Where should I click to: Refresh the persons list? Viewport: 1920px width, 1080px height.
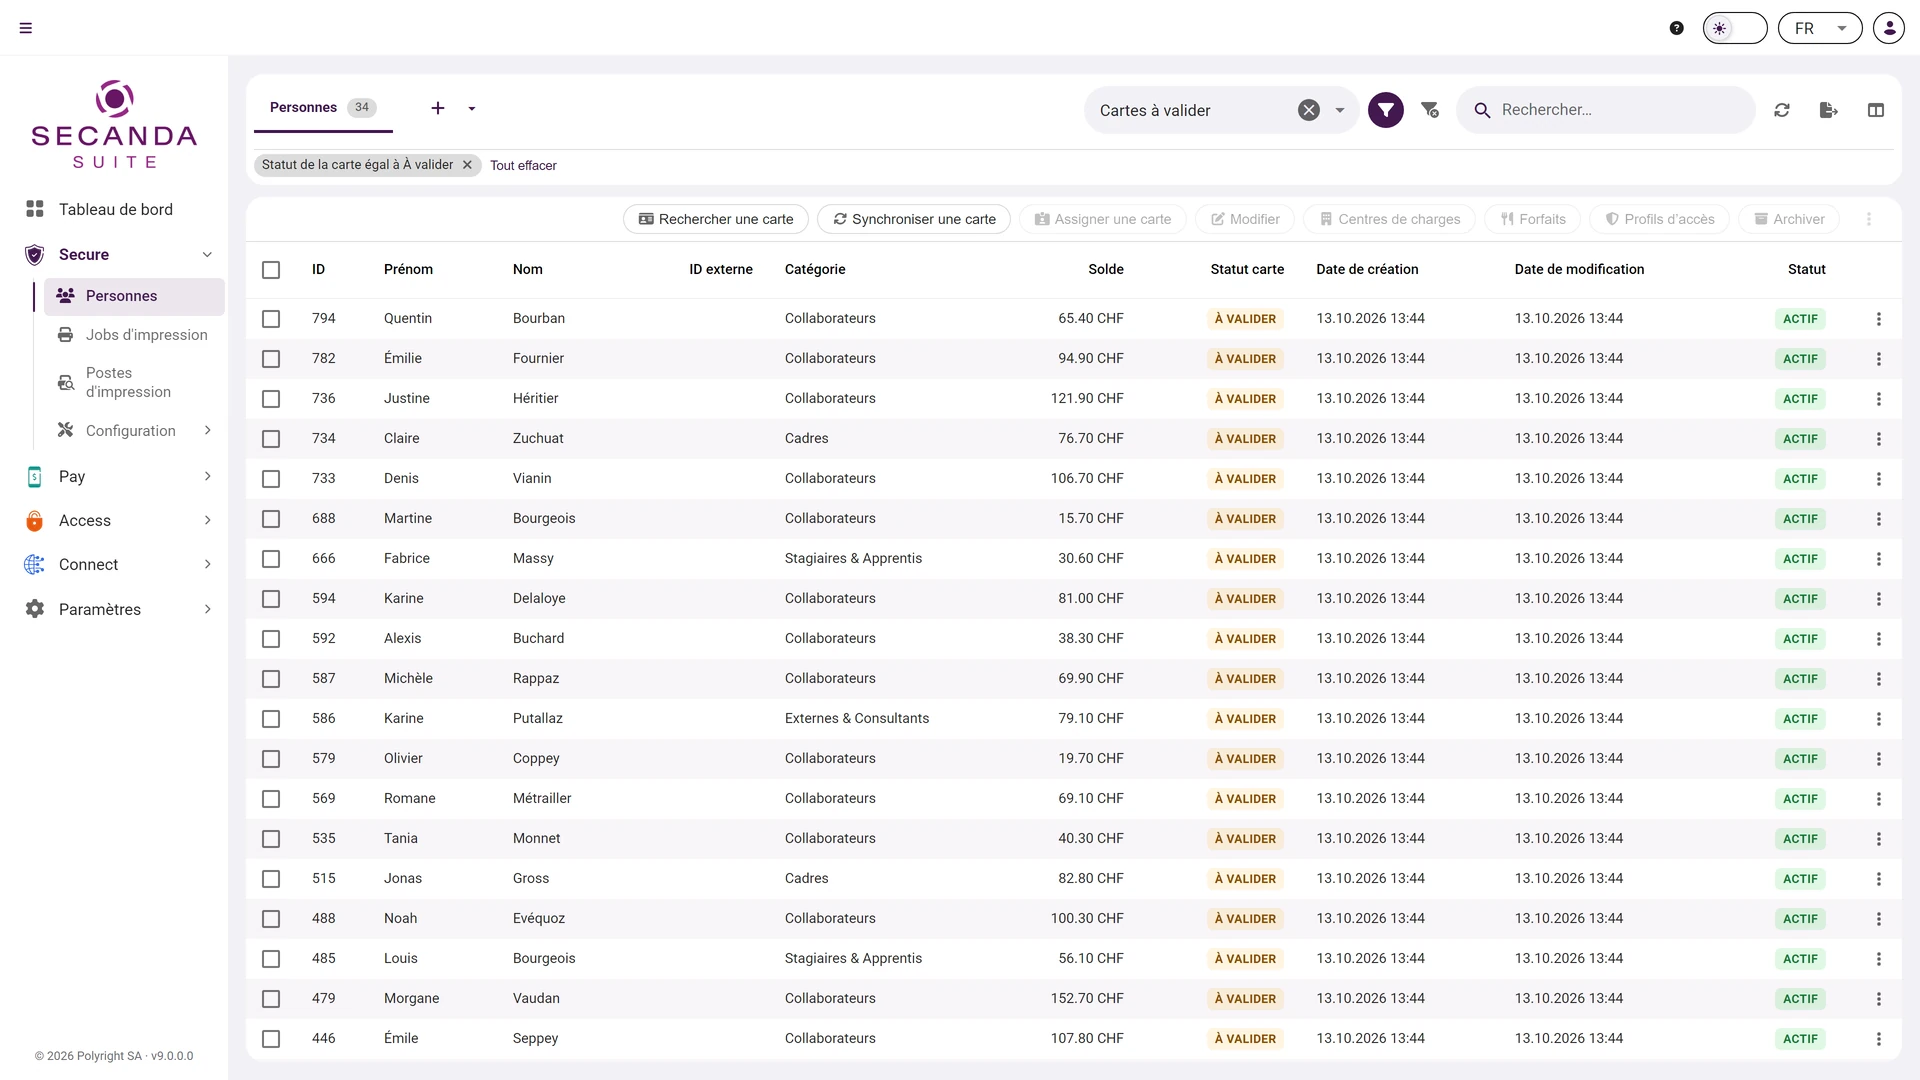click(1782, 110)
